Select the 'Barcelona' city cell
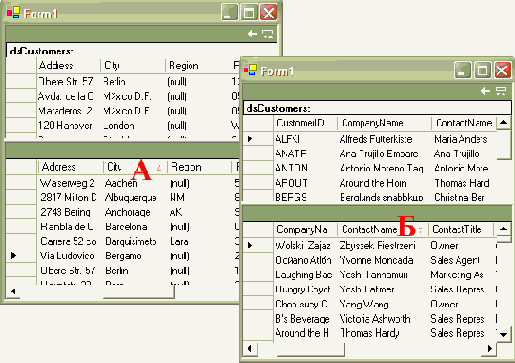The image size is (515, 363). (134, 227)
